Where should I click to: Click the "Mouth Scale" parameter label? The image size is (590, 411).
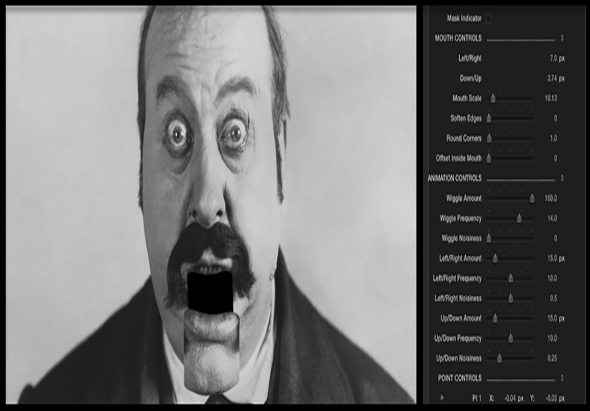coord(467,98)
